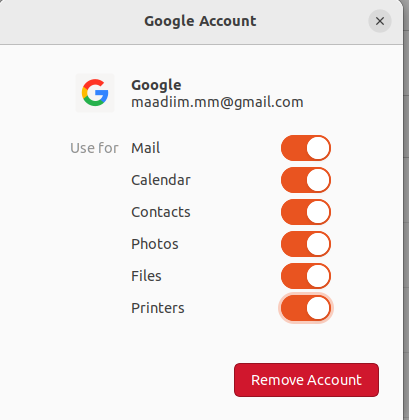Click the Contacts label
The height and width of the screenshot is (420, 409).
point(161,212)
